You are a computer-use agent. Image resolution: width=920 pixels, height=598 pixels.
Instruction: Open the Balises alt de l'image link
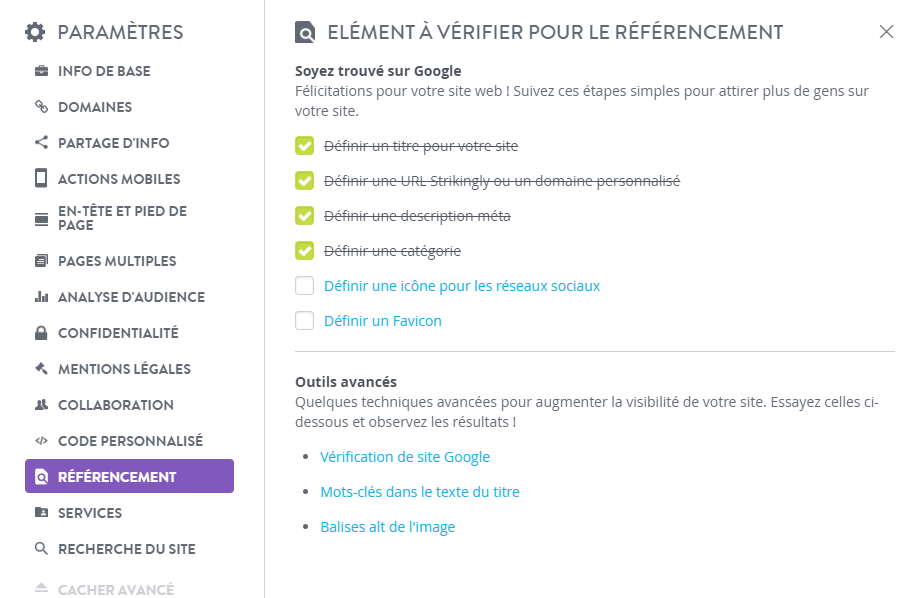point(388,527)
